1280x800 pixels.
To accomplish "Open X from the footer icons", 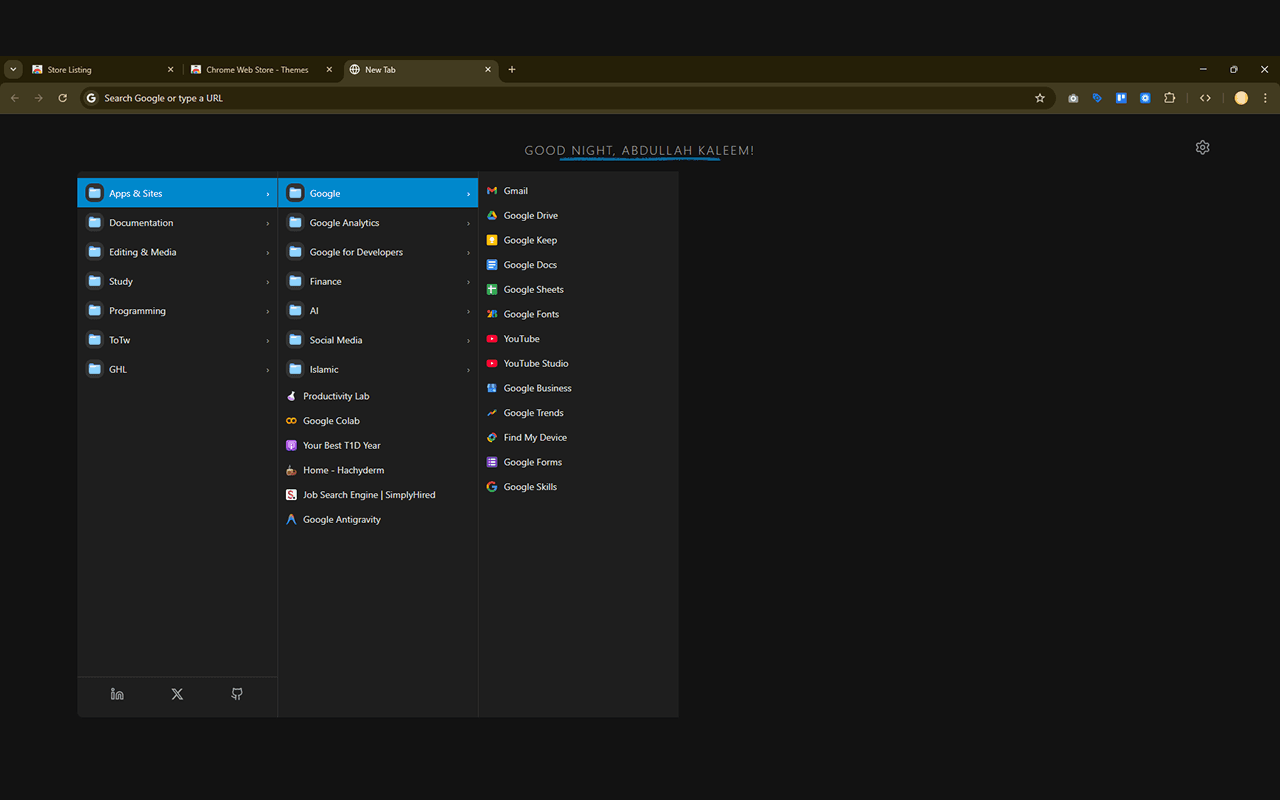I will pos(177,693).
